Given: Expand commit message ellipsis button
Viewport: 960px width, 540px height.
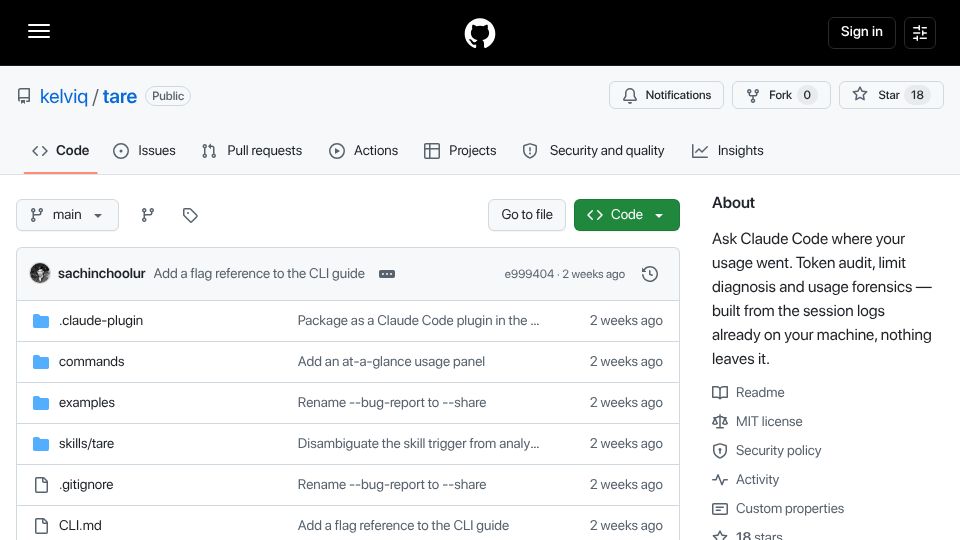Looking at the screenshot, I should 387,274.
